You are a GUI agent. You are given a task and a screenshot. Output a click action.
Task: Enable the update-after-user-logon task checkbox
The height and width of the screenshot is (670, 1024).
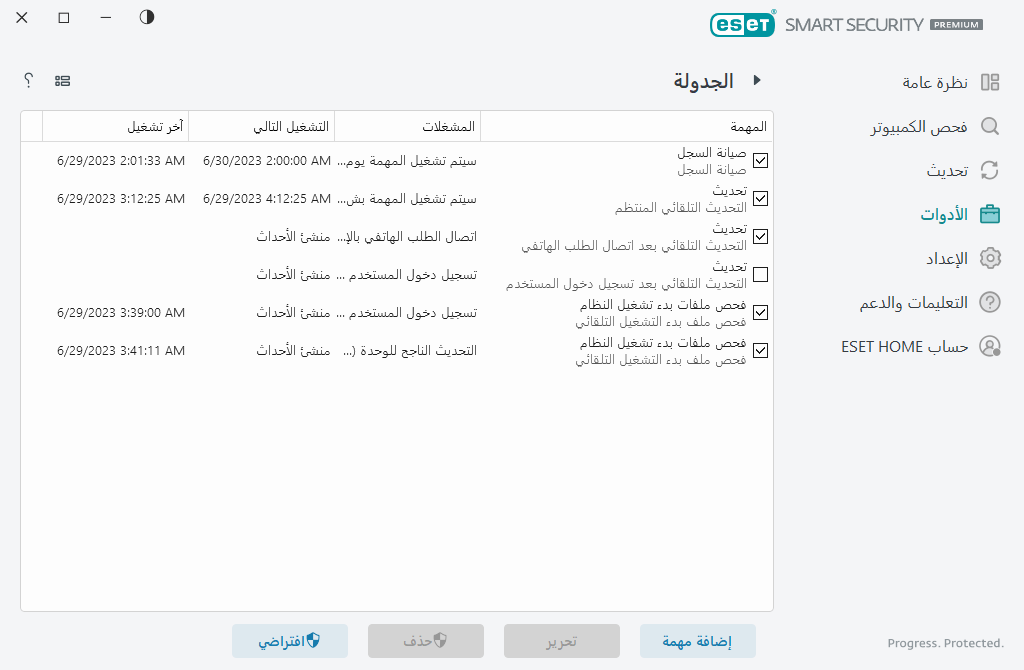pos(761,275)
